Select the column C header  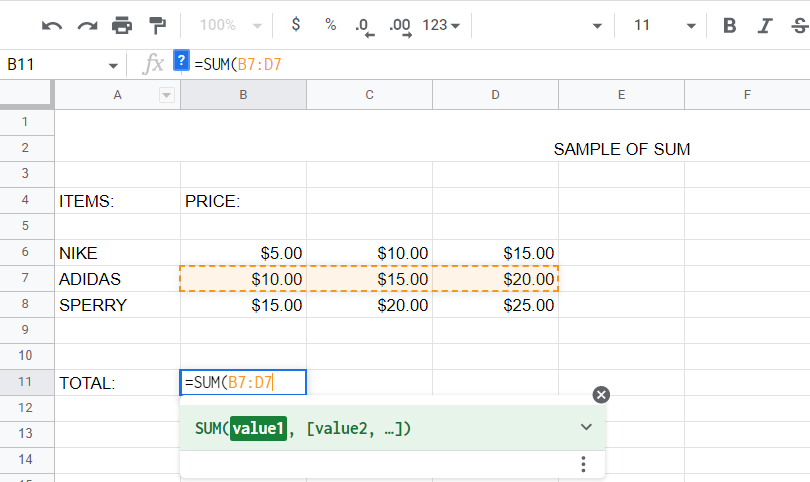[369, 95]
